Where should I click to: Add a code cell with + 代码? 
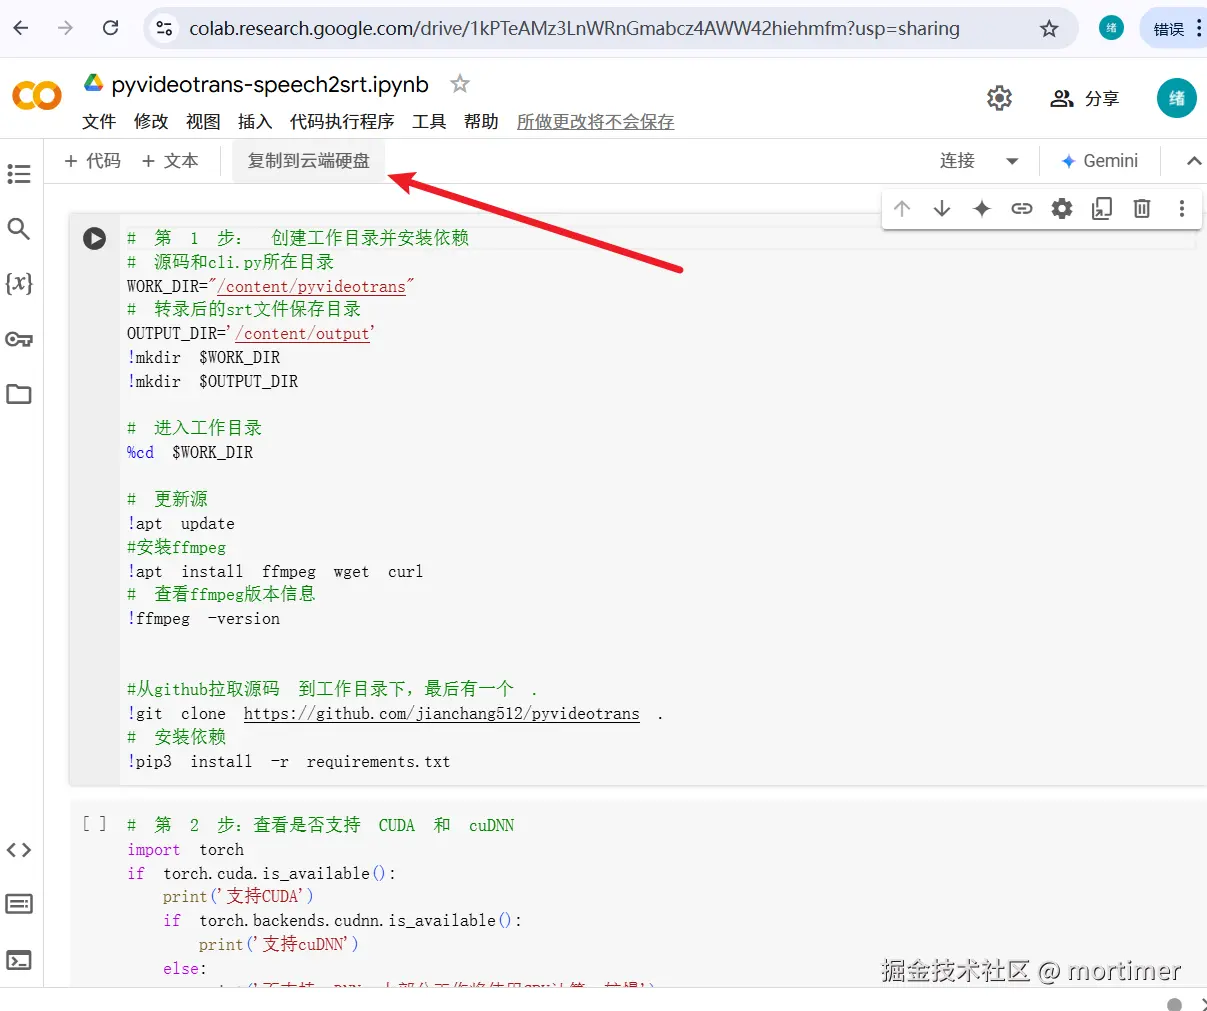point(92,161)
